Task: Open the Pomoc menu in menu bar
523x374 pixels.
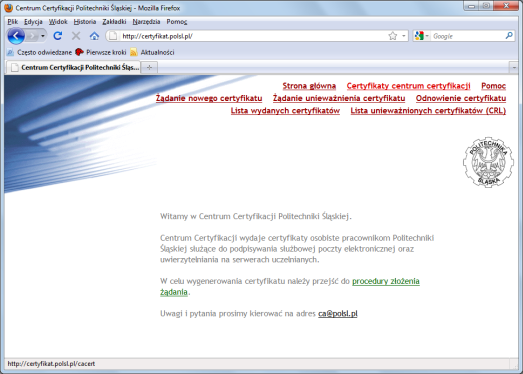Action: pyautogui.click(x=177, y=22)
